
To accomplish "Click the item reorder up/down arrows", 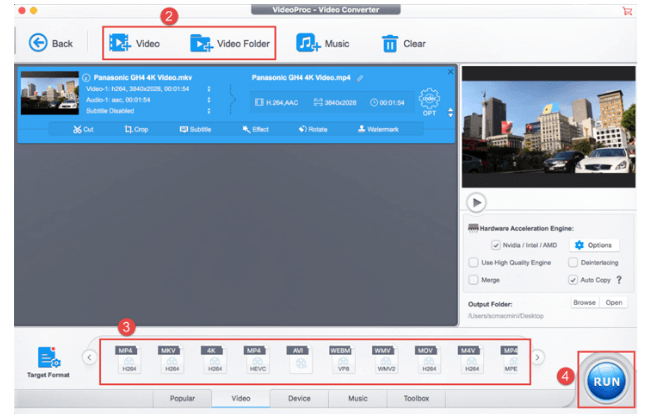I will [450, 112].
